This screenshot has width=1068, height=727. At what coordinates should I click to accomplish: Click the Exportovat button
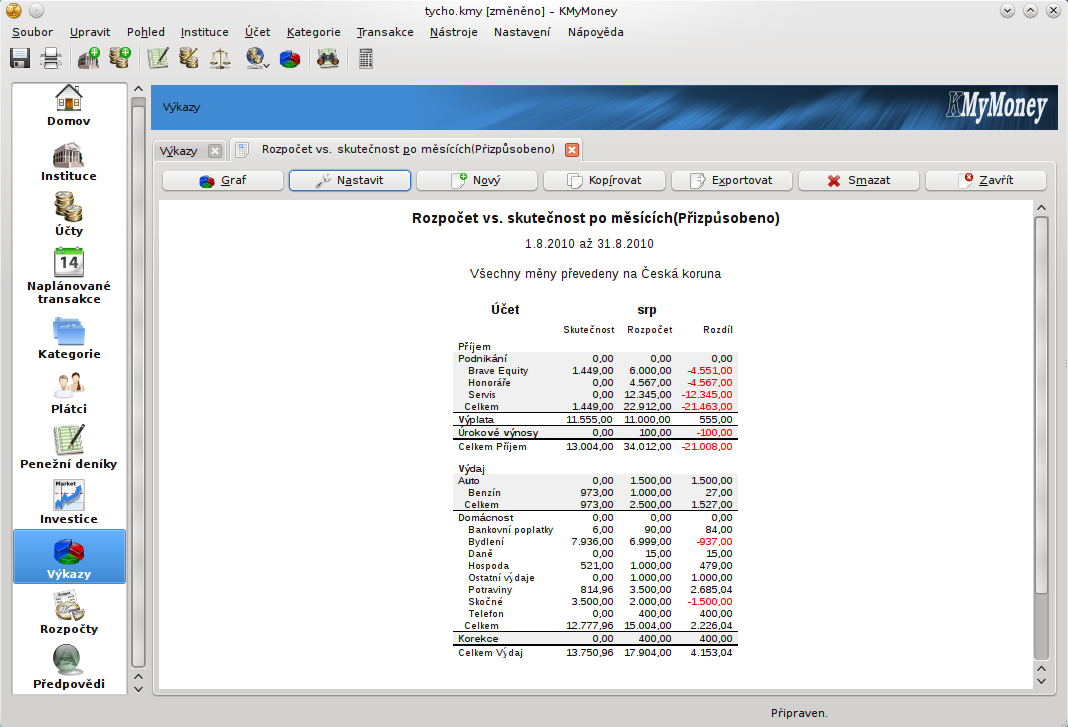(731, 181)
